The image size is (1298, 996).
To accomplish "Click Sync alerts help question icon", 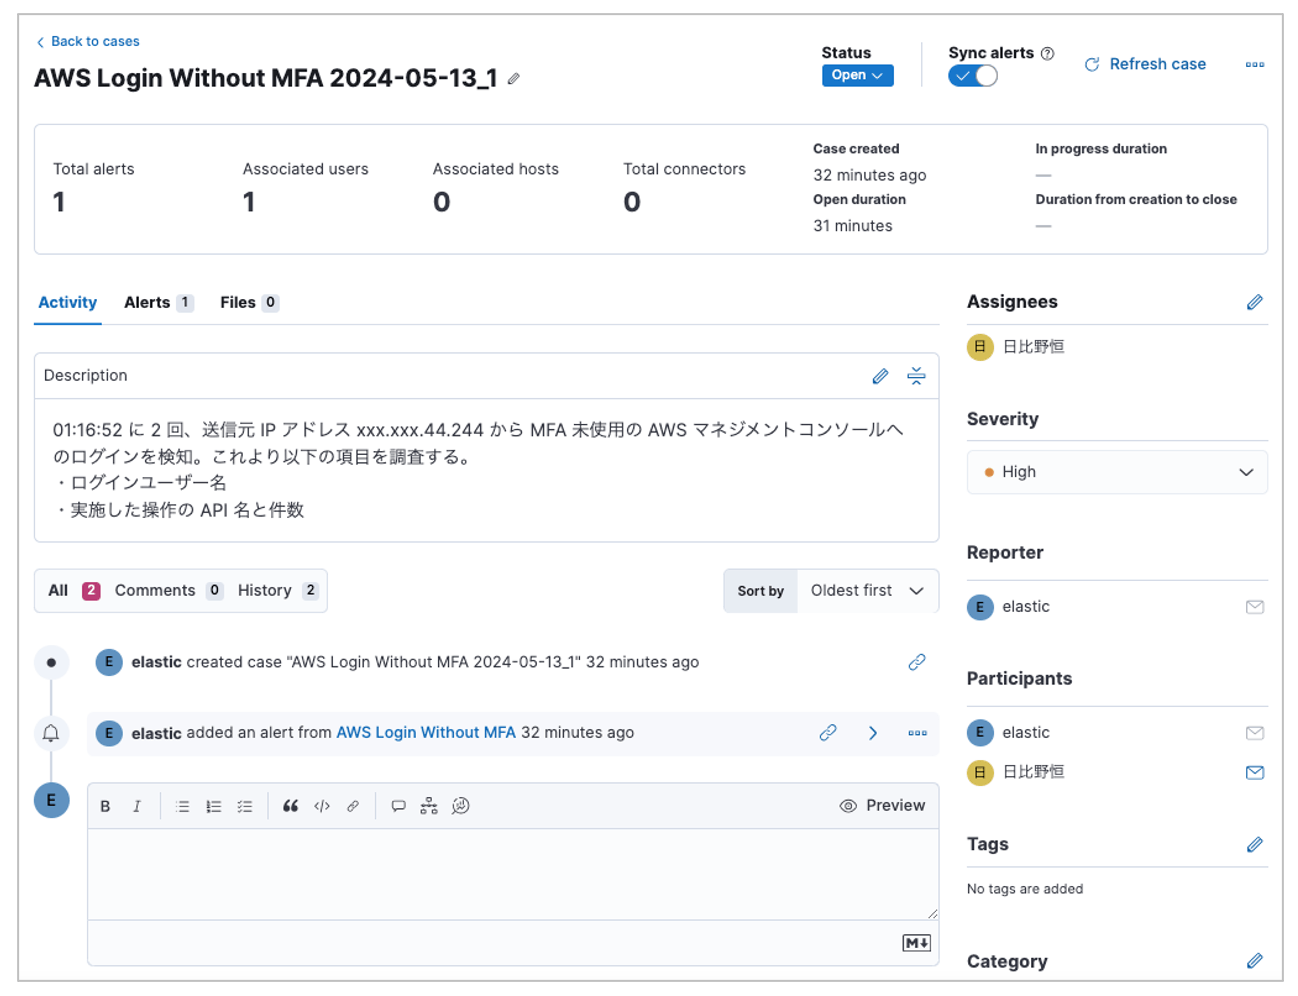I will (1047, 53).
